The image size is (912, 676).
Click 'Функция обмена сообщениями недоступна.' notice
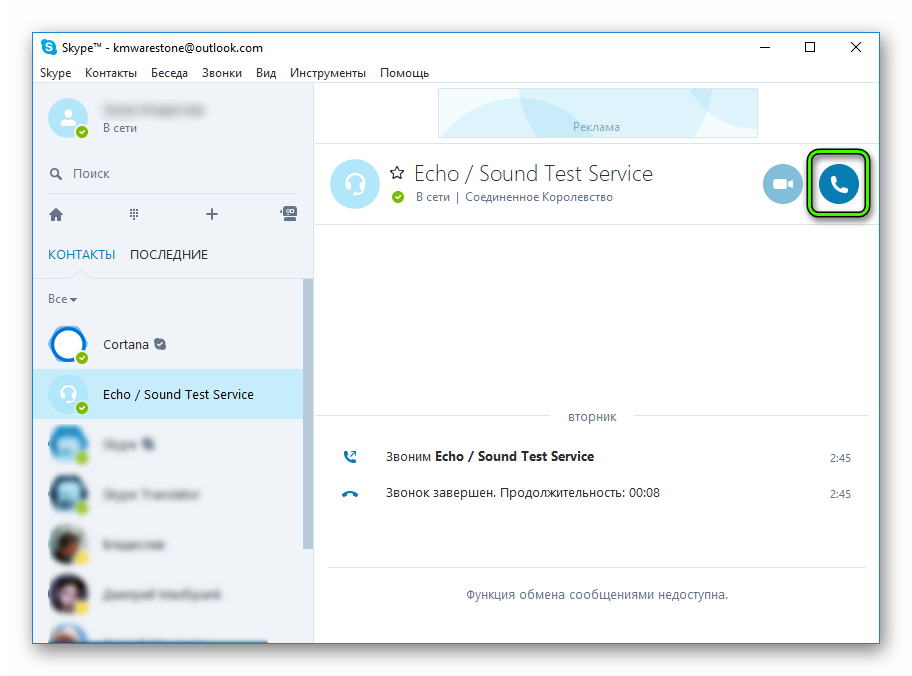point(597,595)
